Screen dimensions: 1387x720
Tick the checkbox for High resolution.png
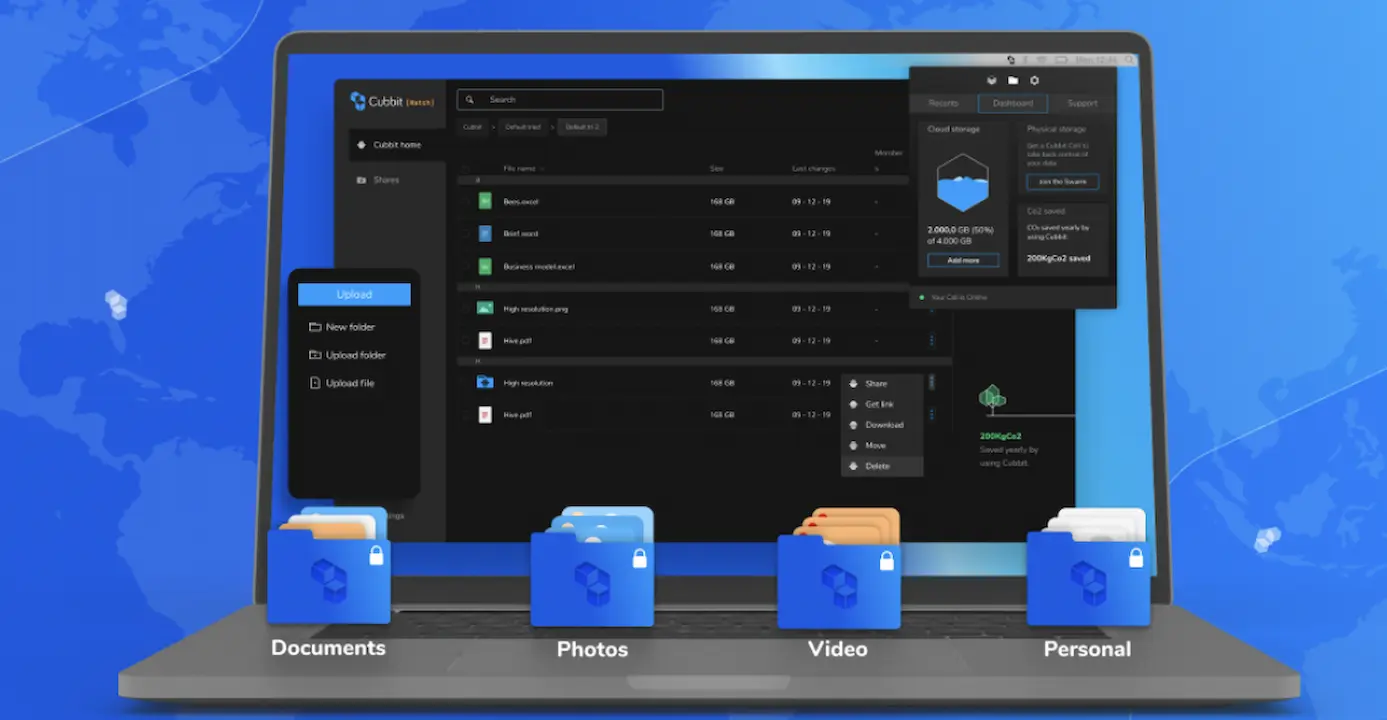[466, 308]
